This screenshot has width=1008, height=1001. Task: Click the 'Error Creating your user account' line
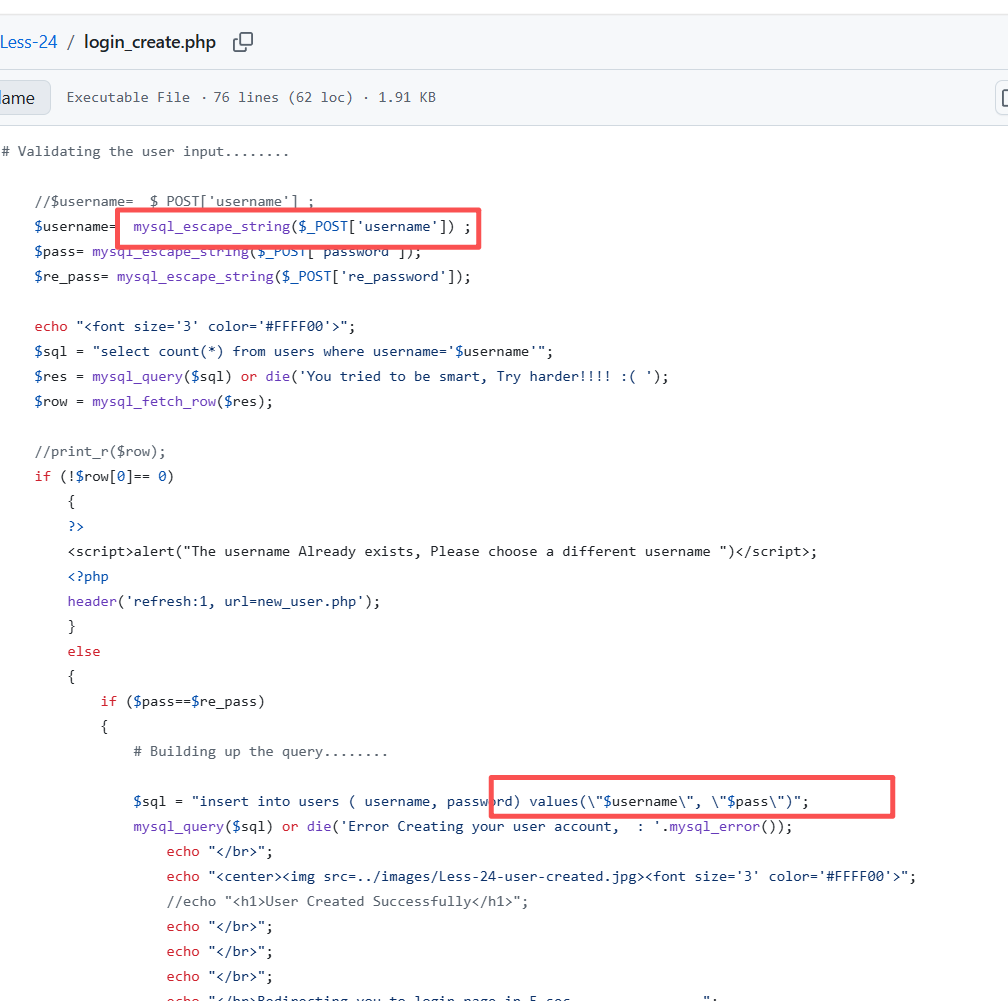click(x=463, y=827)
